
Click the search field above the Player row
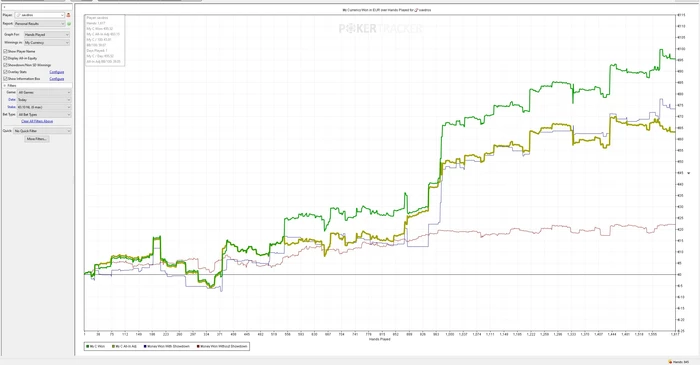click(x=37, y=7)
